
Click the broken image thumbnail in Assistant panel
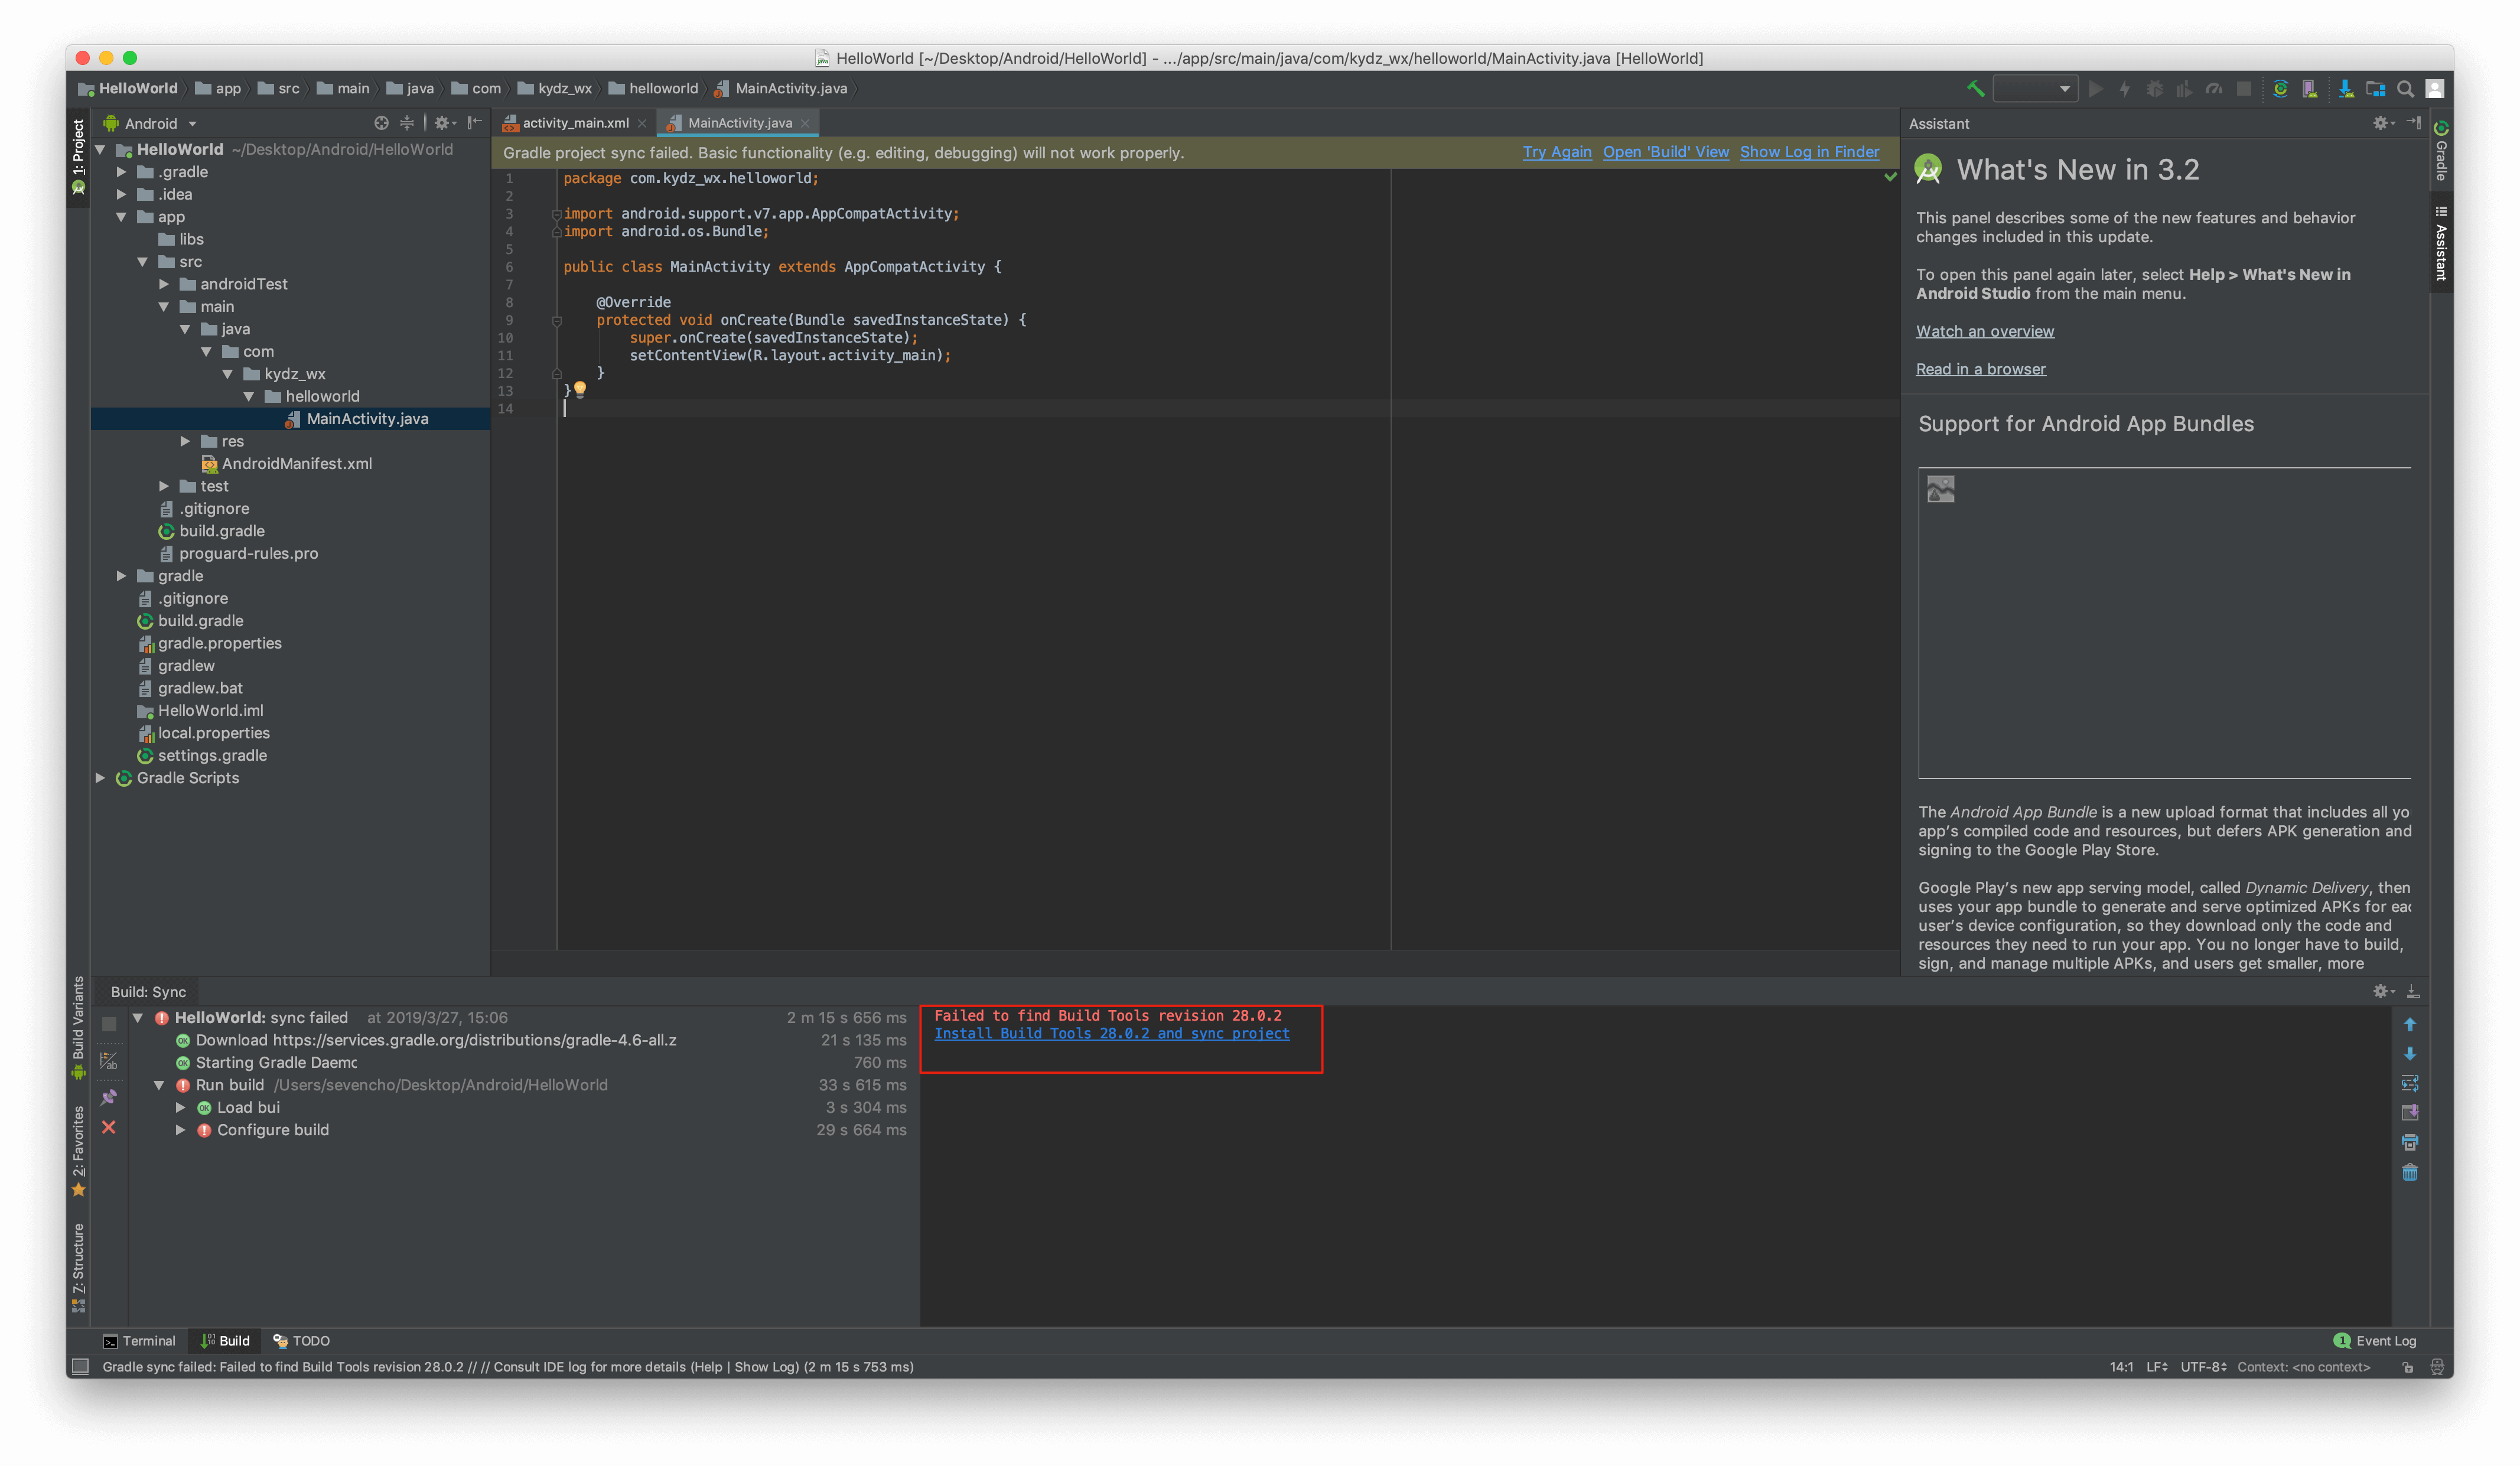1941,489
